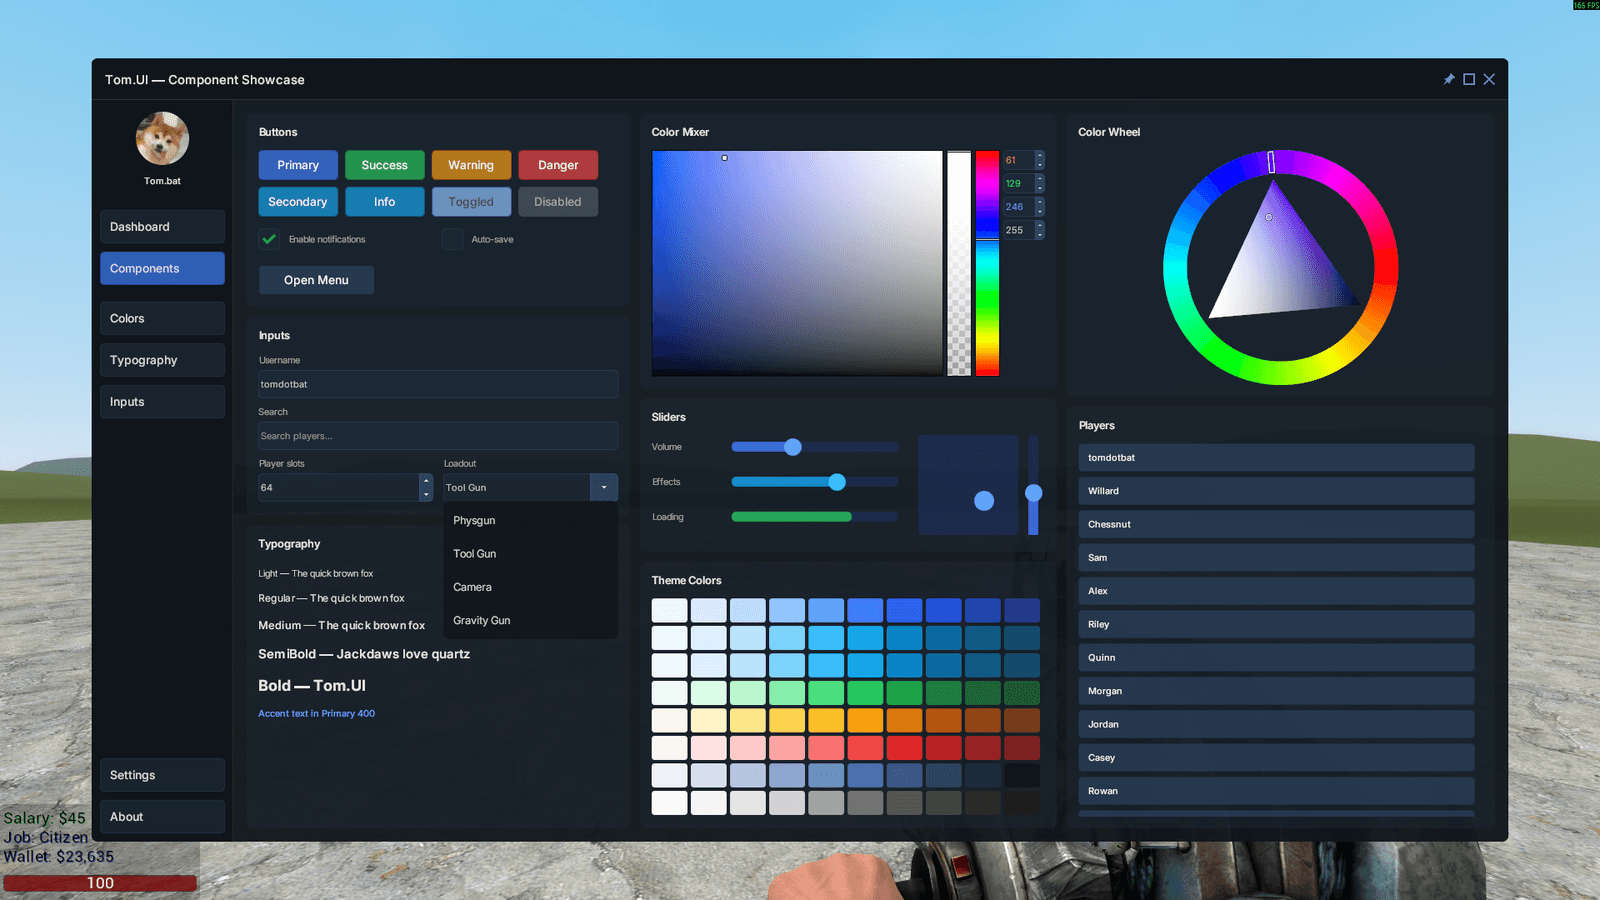This screenshot has width=1600, height=900.
Task: Click the round knob in 2D slider pad
Action: (984, 501)
